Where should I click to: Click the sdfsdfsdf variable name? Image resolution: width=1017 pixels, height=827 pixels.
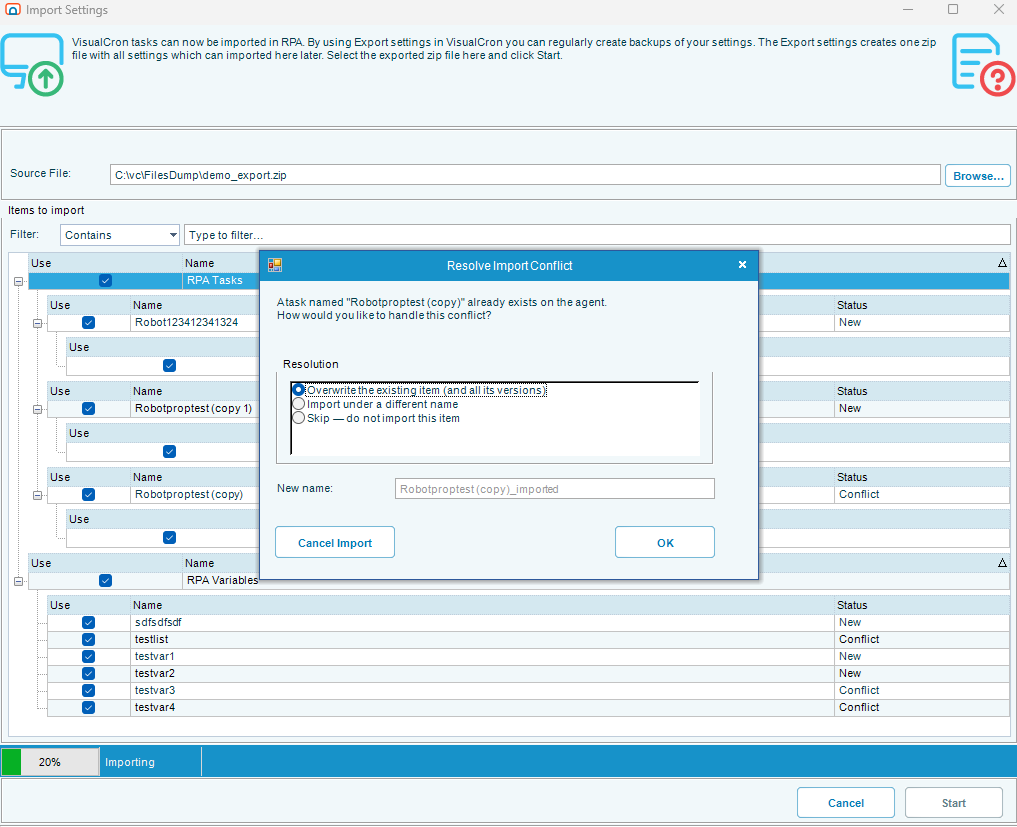[158, 623]
